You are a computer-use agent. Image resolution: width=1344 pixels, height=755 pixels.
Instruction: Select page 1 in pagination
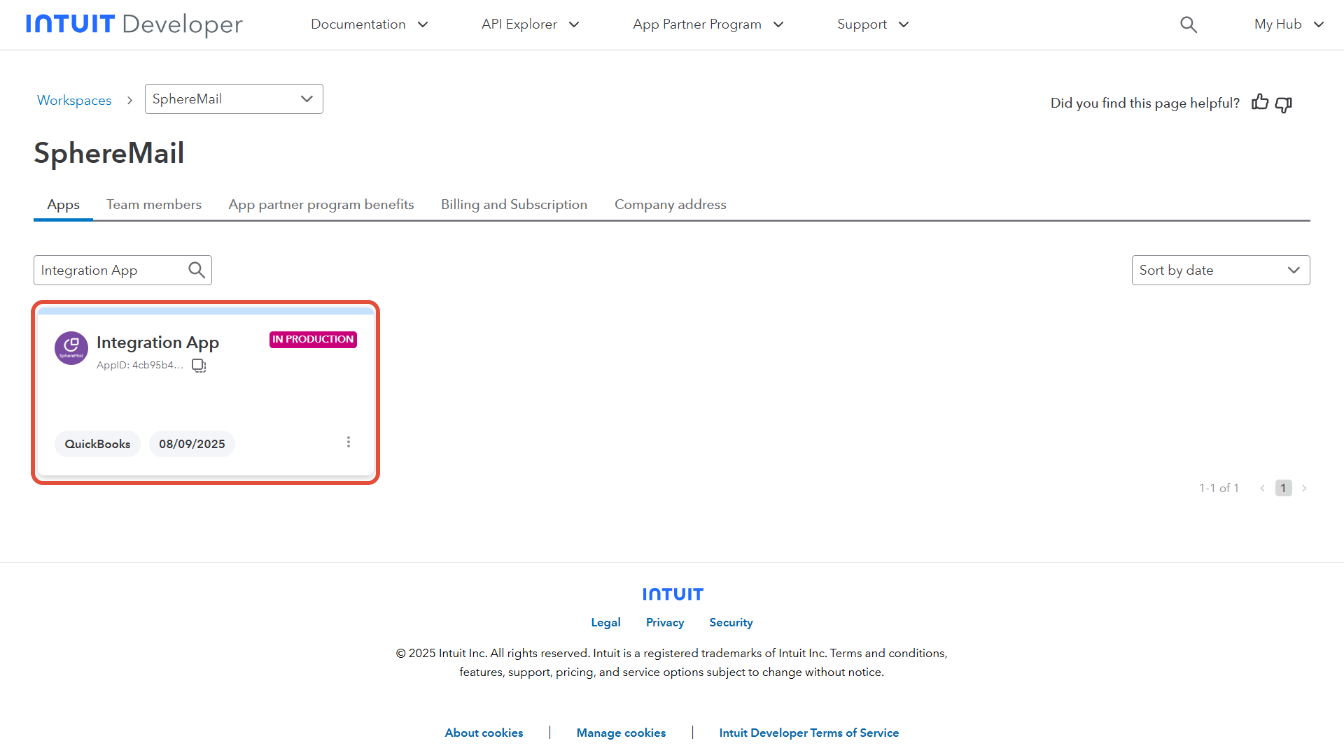pyautogui.click(x=1283, y=488)
